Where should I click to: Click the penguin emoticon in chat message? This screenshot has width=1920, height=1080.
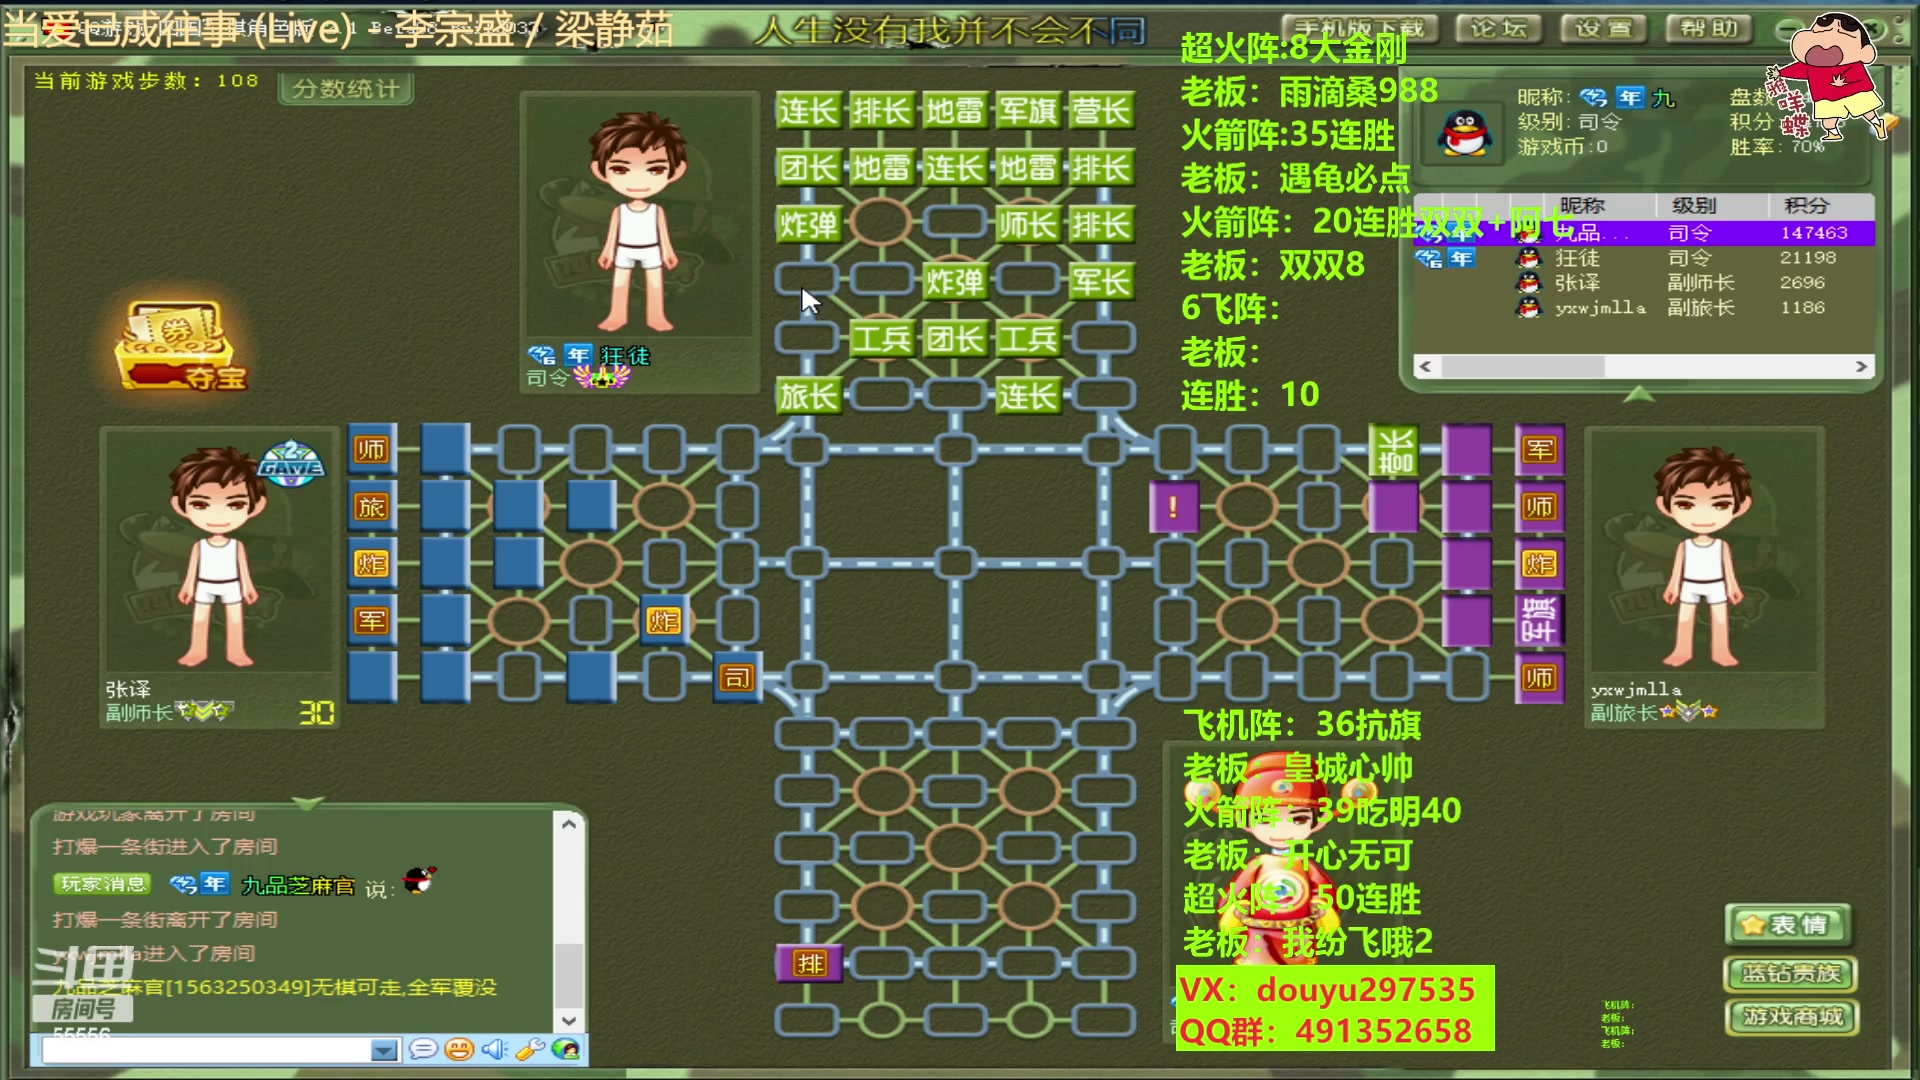420,880
